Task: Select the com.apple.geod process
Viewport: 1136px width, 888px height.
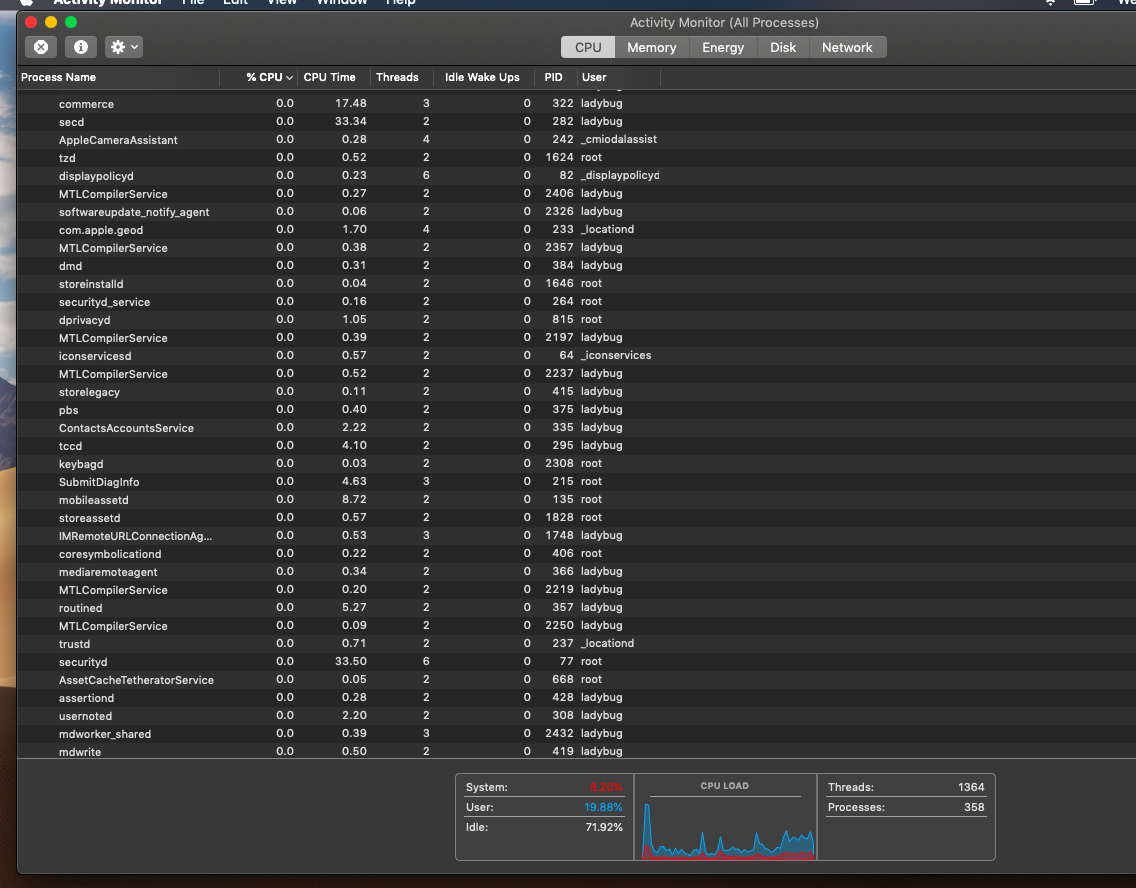Action: (577, 230)
